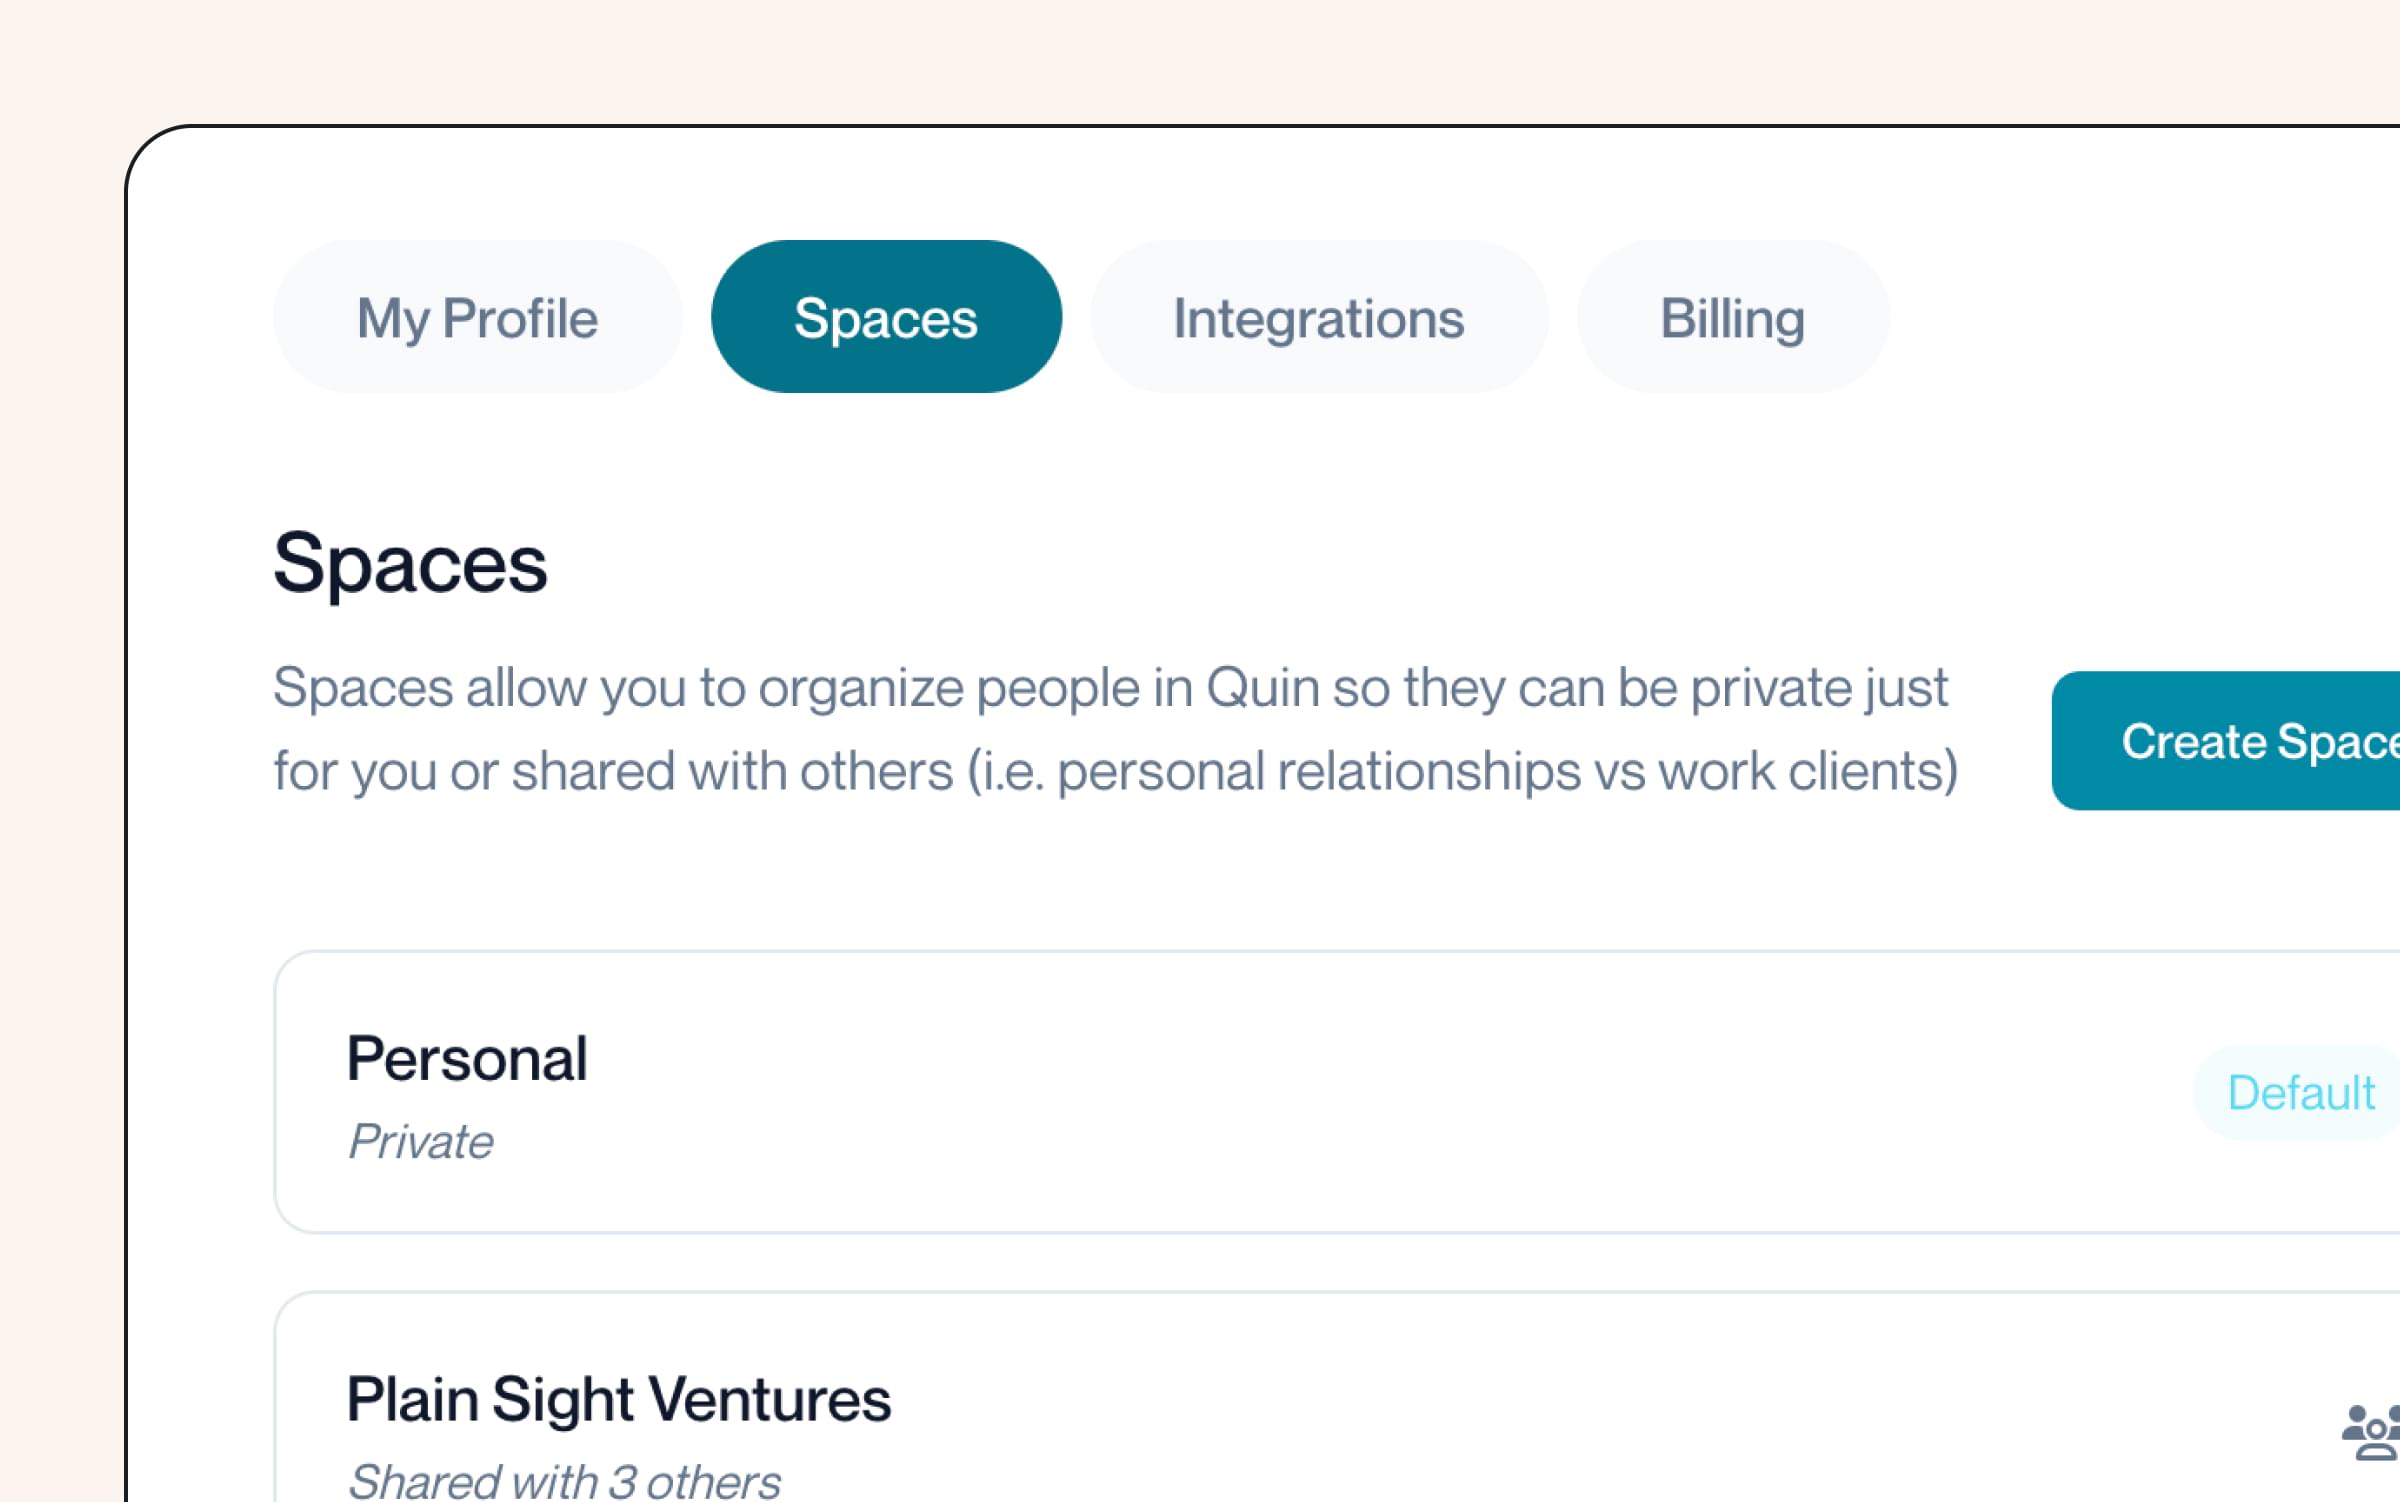
Task: Click the Plain Sight Ventures title text
Action: coord(619,1399)
